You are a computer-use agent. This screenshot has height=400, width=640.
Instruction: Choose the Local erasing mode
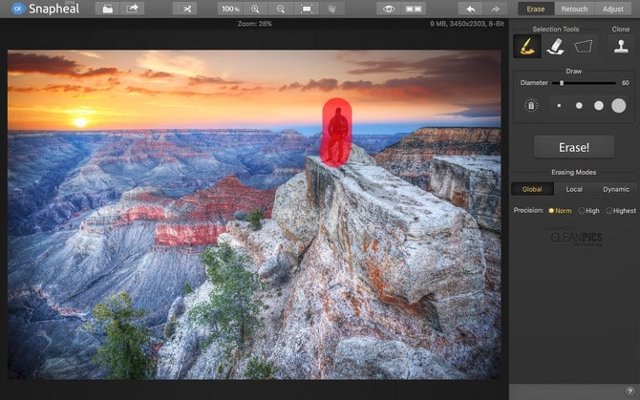coord(574,189)
